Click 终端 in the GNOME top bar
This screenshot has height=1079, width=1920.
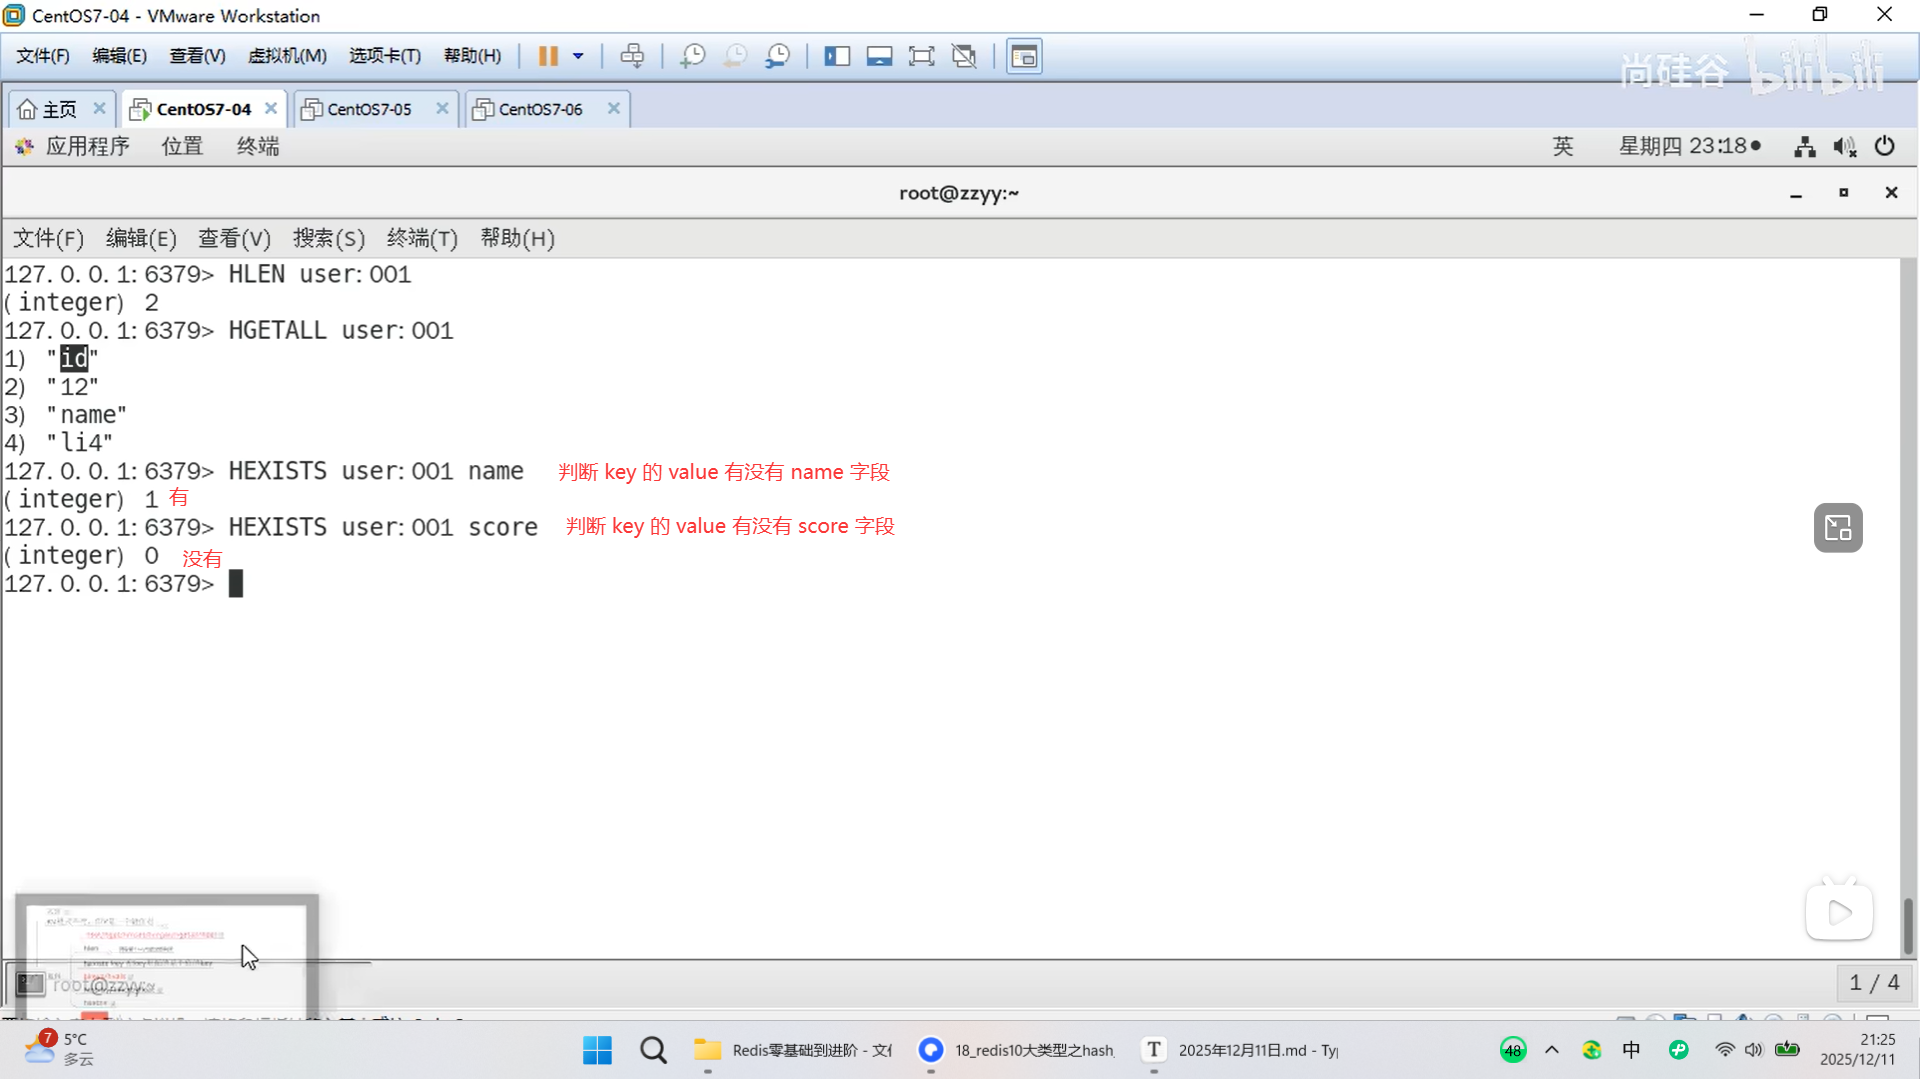[x=258, y=146]
